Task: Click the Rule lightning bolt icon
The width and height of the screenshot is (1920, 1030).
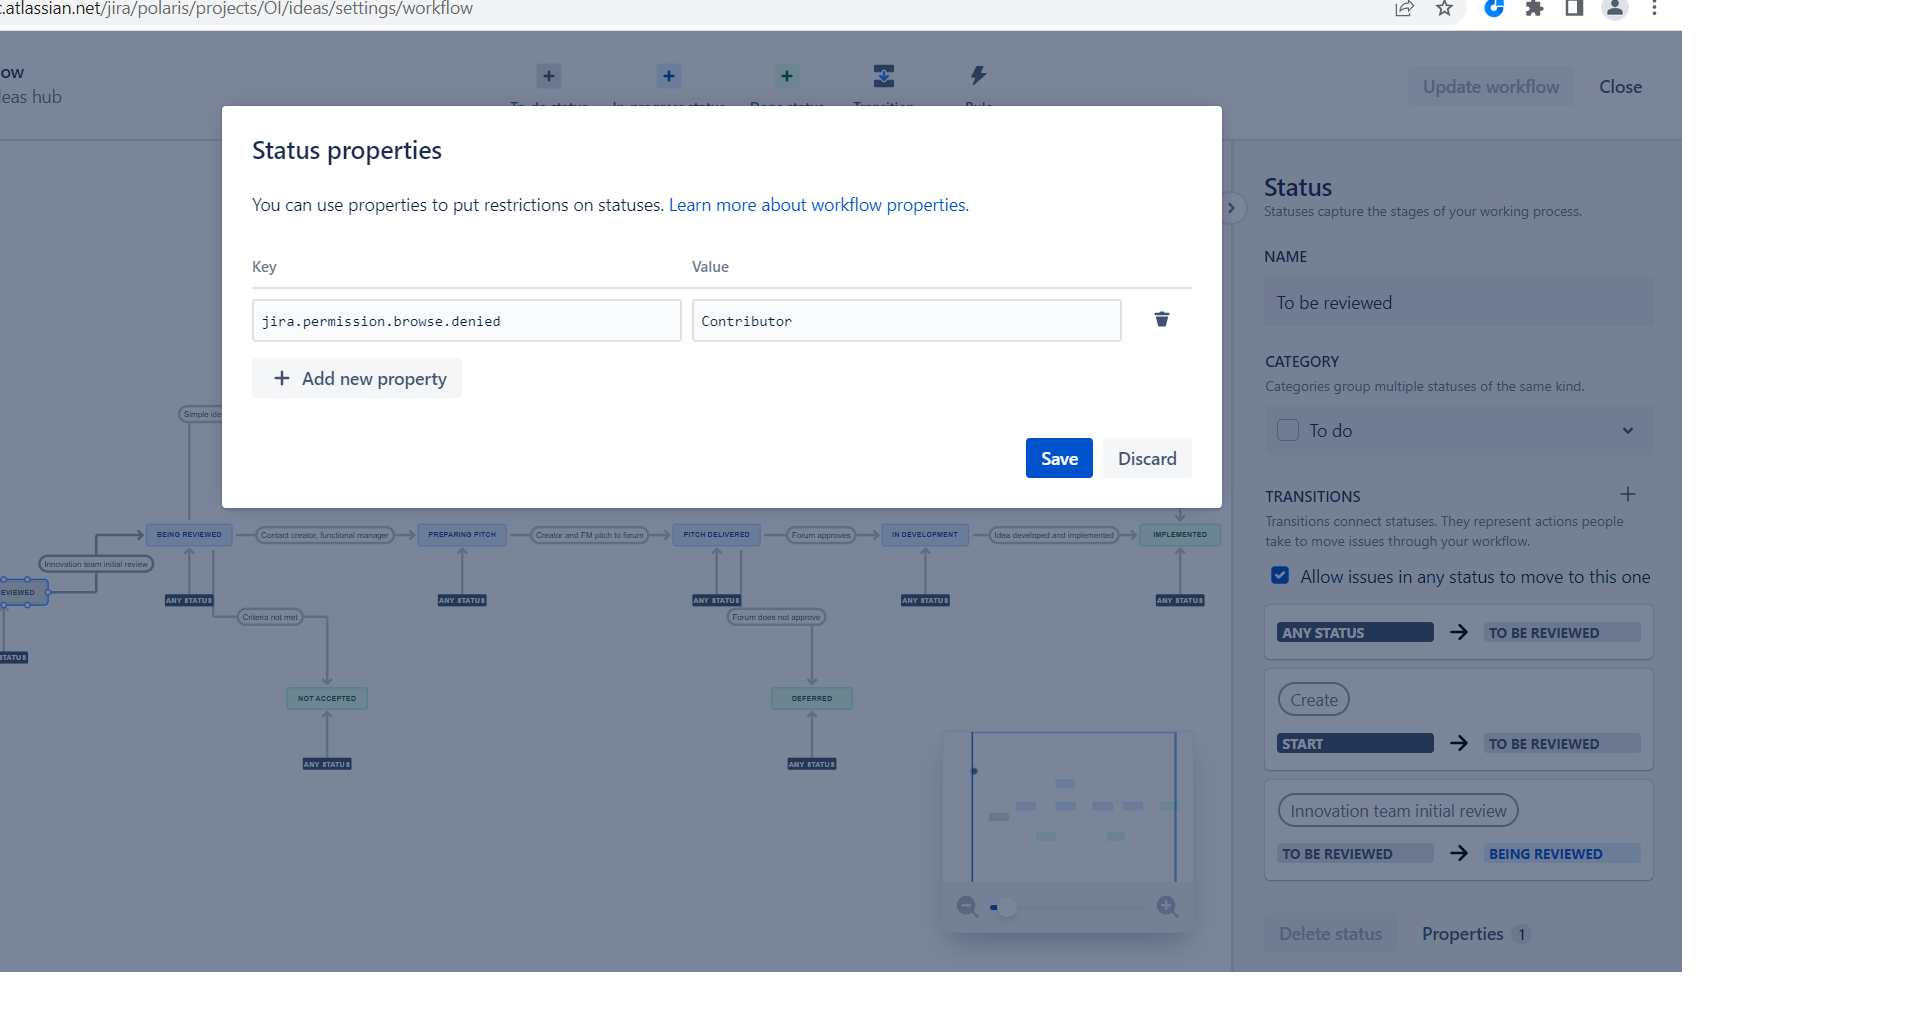Action: point(978,76)
